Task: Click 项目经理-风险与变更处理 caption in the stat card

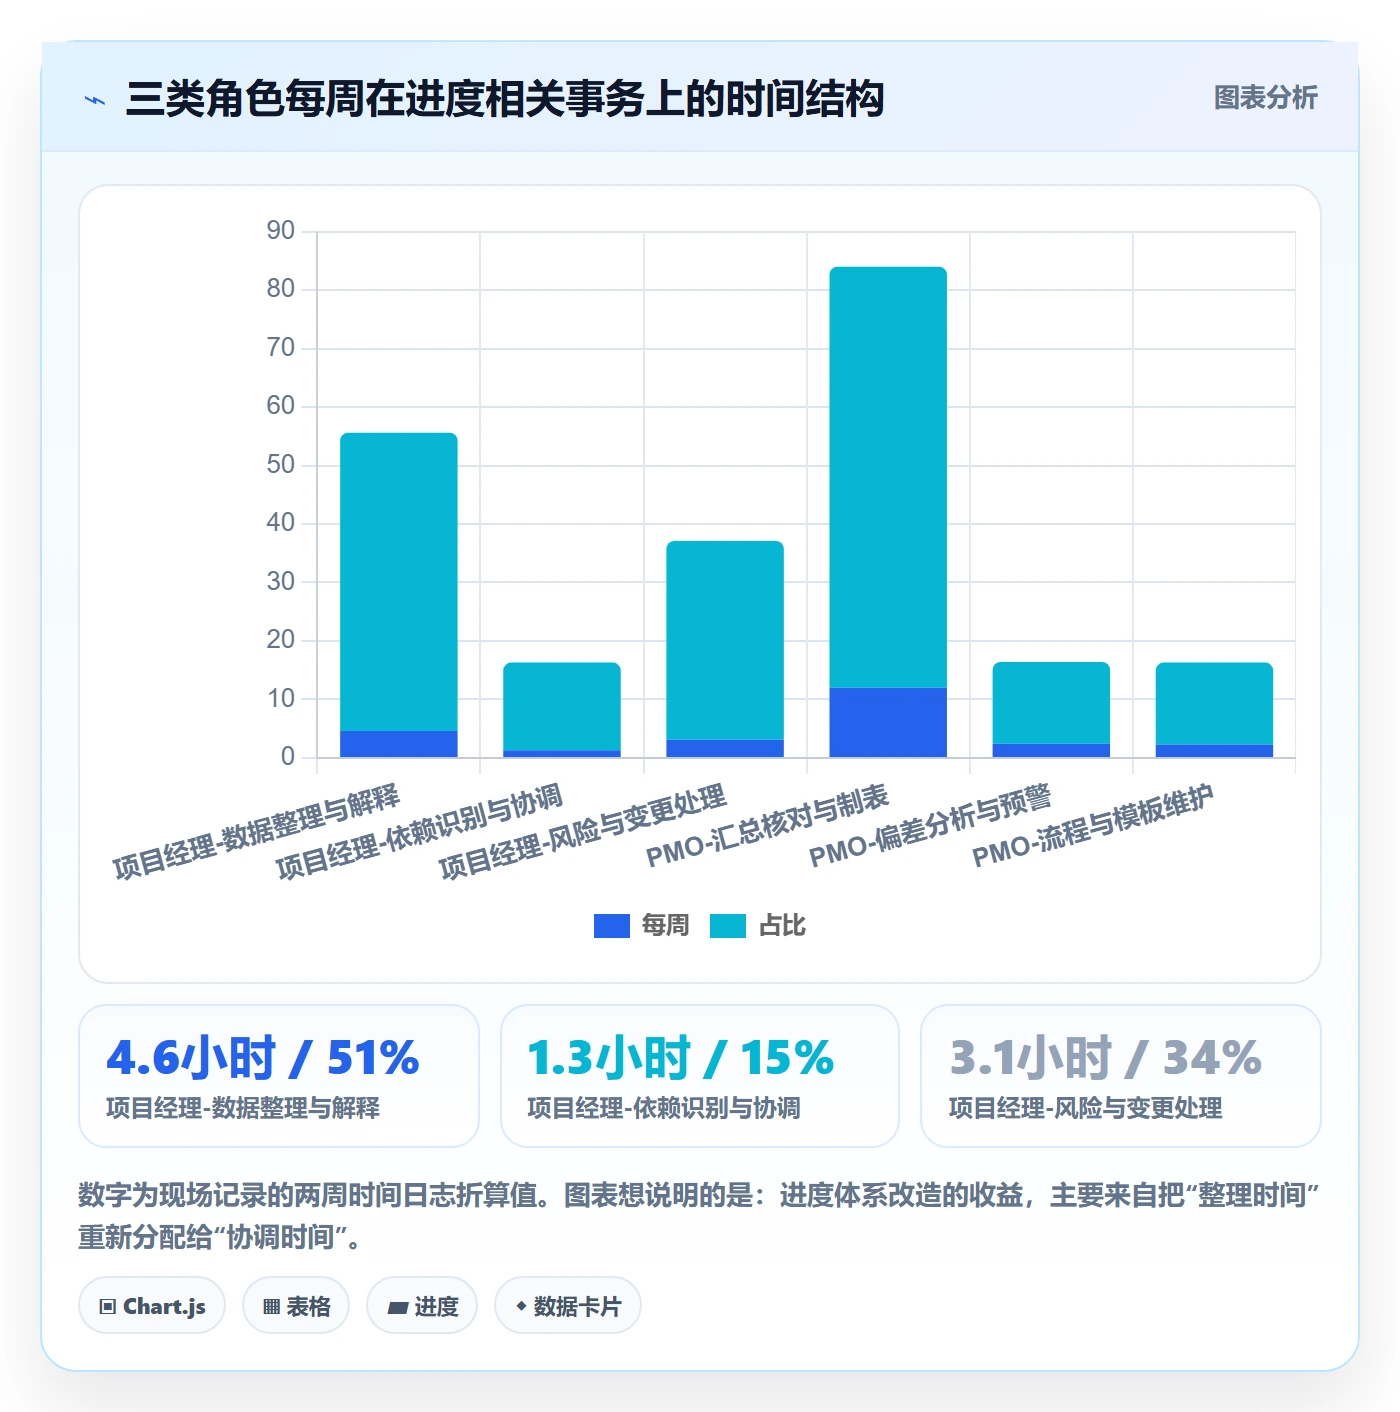Action: click(1085, 1108)
